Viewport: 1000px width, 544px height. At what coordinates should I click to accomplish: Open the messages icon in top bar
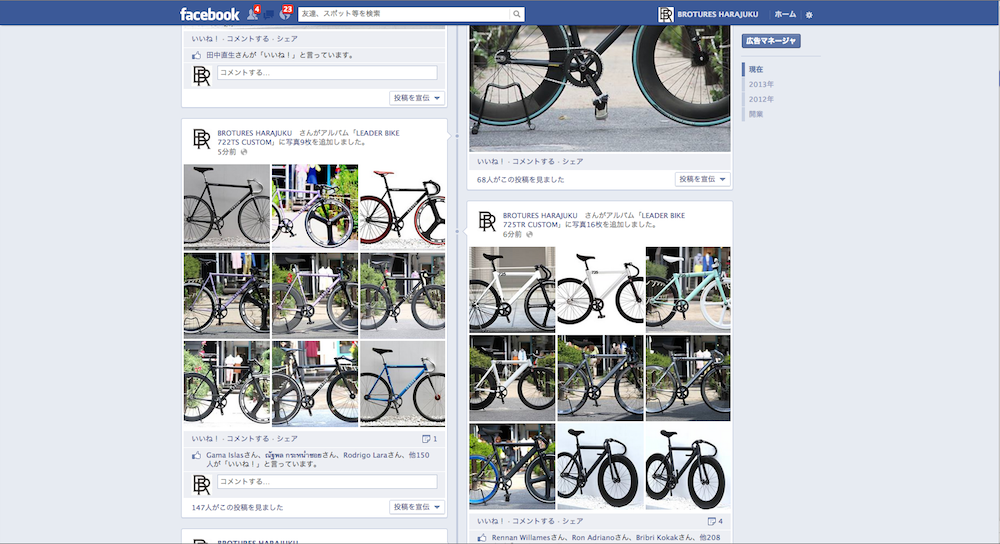268,15
